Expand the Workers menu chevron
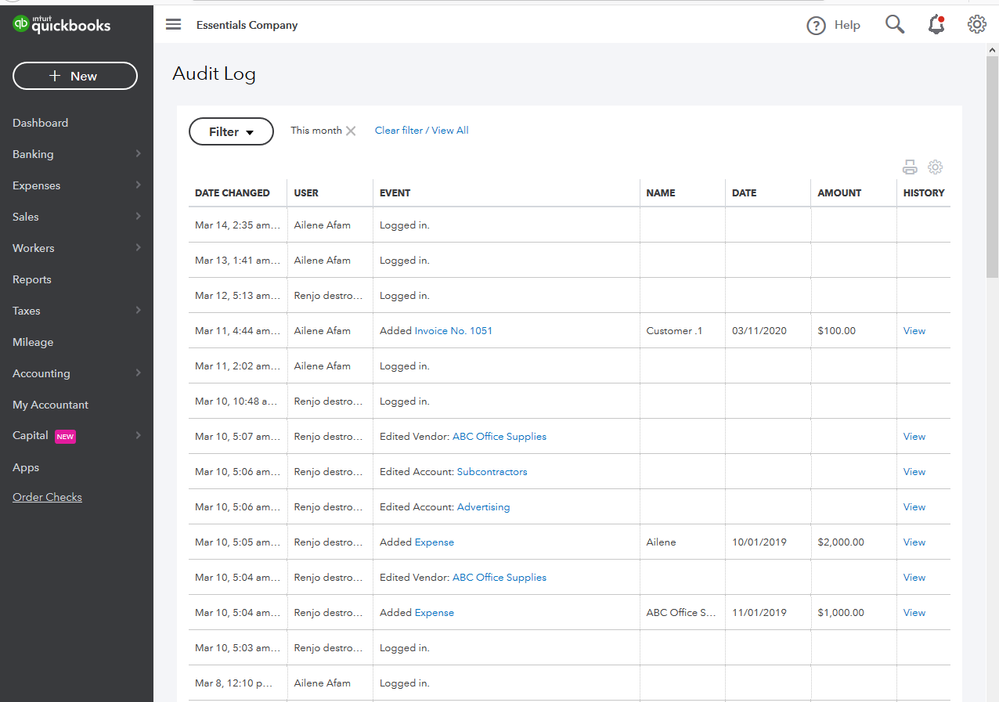The width and height of the screenshot is (999, 702). pos(138,247)
